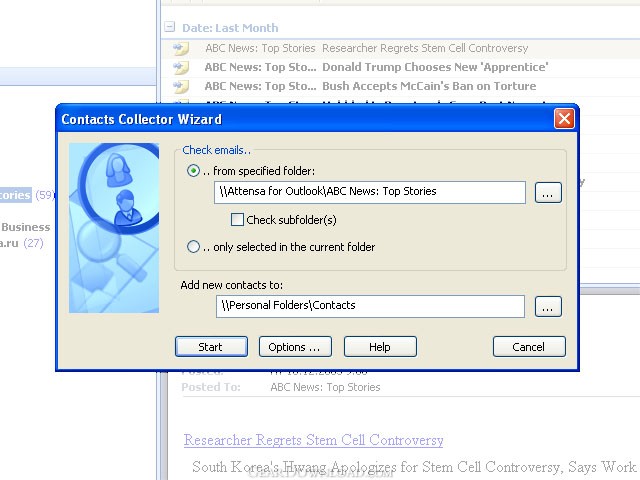Click the Posted To value ABC News: Top Stories
640x480 pixels.
(325, 387)
